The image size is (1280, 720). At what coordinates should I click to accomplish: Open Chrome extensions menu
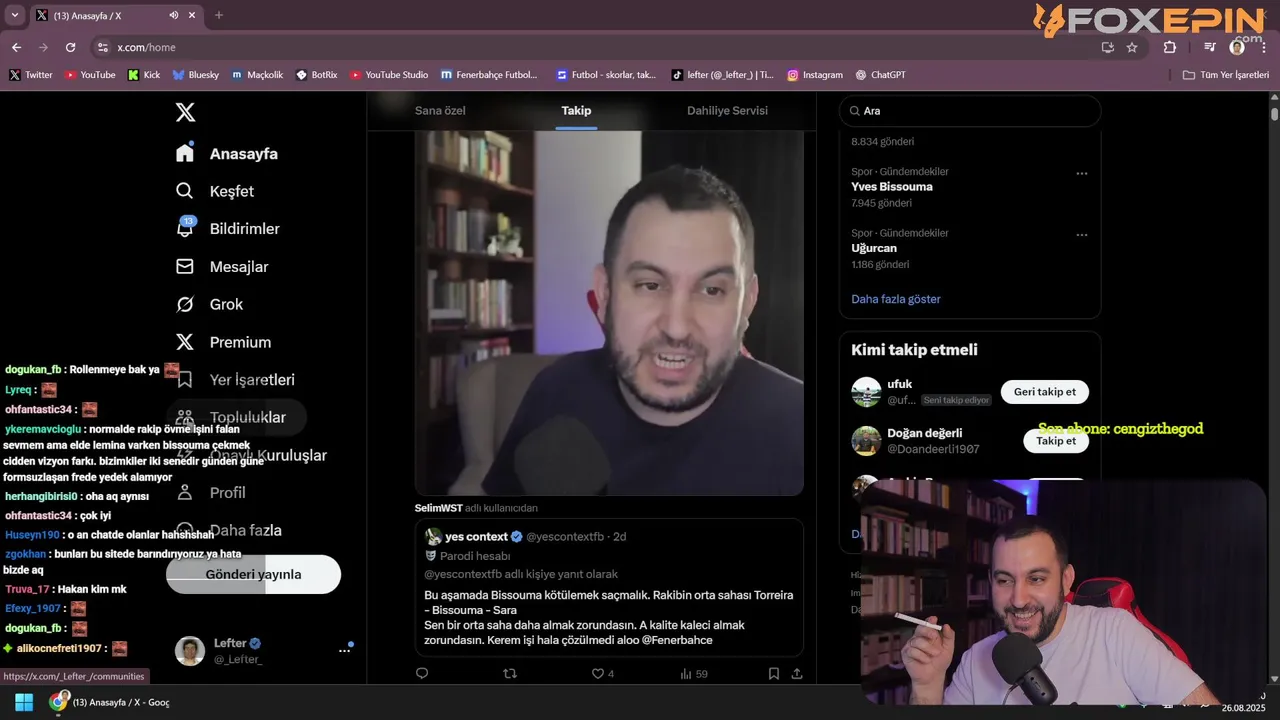1170,47
